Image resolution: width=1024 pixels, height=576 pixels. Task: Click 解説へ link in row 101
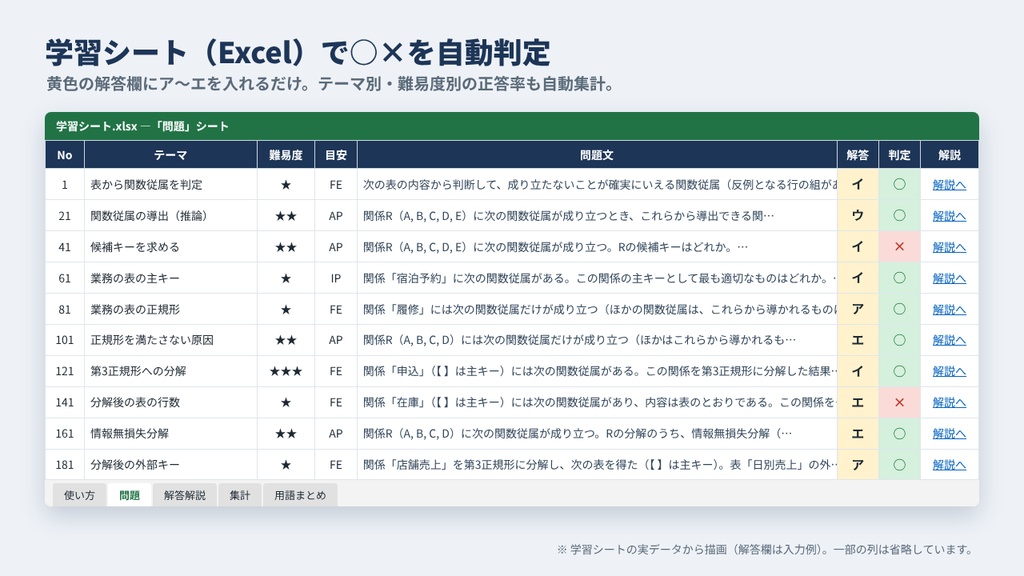(949, 340)
